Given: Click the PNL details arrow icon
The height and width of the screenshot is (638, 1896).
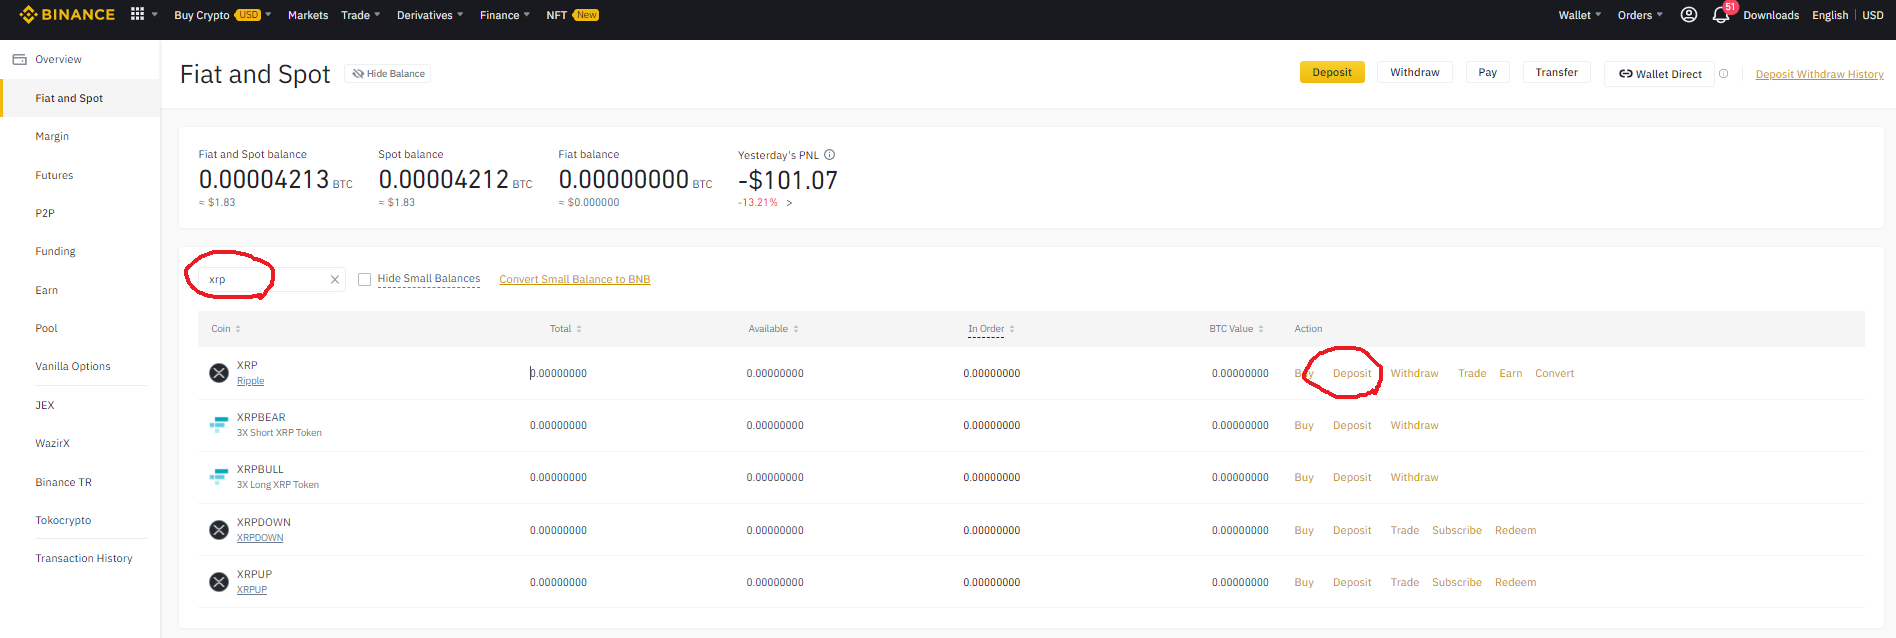Looking at the screenshot, I should coord(789,203).
